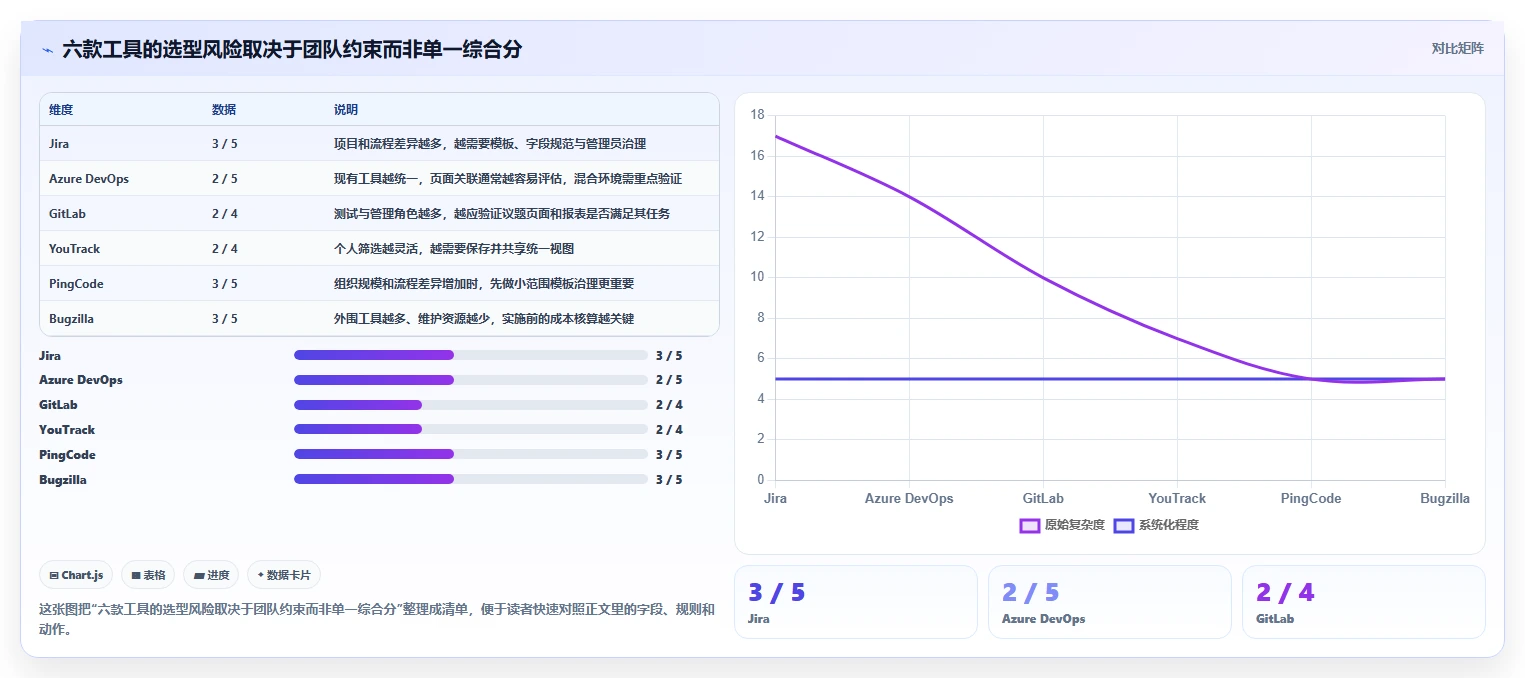
Task: Click the 18 value on chart y-axis
Action: click(757, 115)
